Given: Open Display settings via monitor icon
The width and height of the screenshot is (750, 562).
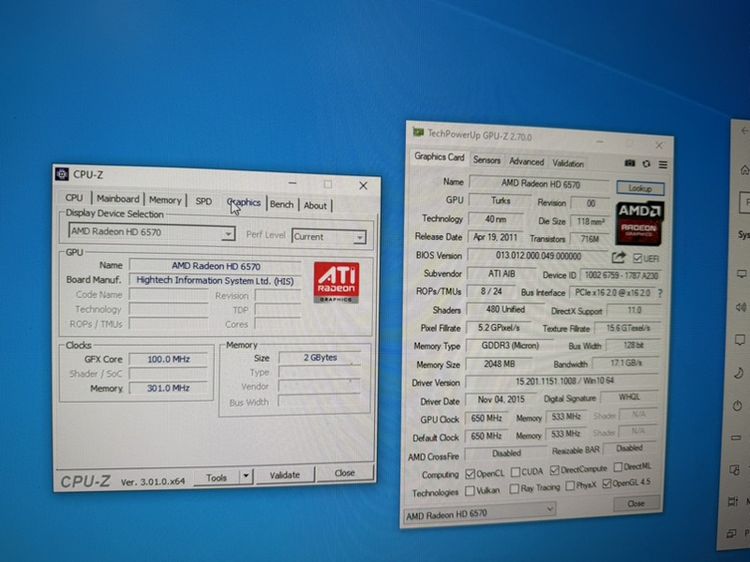Looking at the screenshot, I should 741,274.
